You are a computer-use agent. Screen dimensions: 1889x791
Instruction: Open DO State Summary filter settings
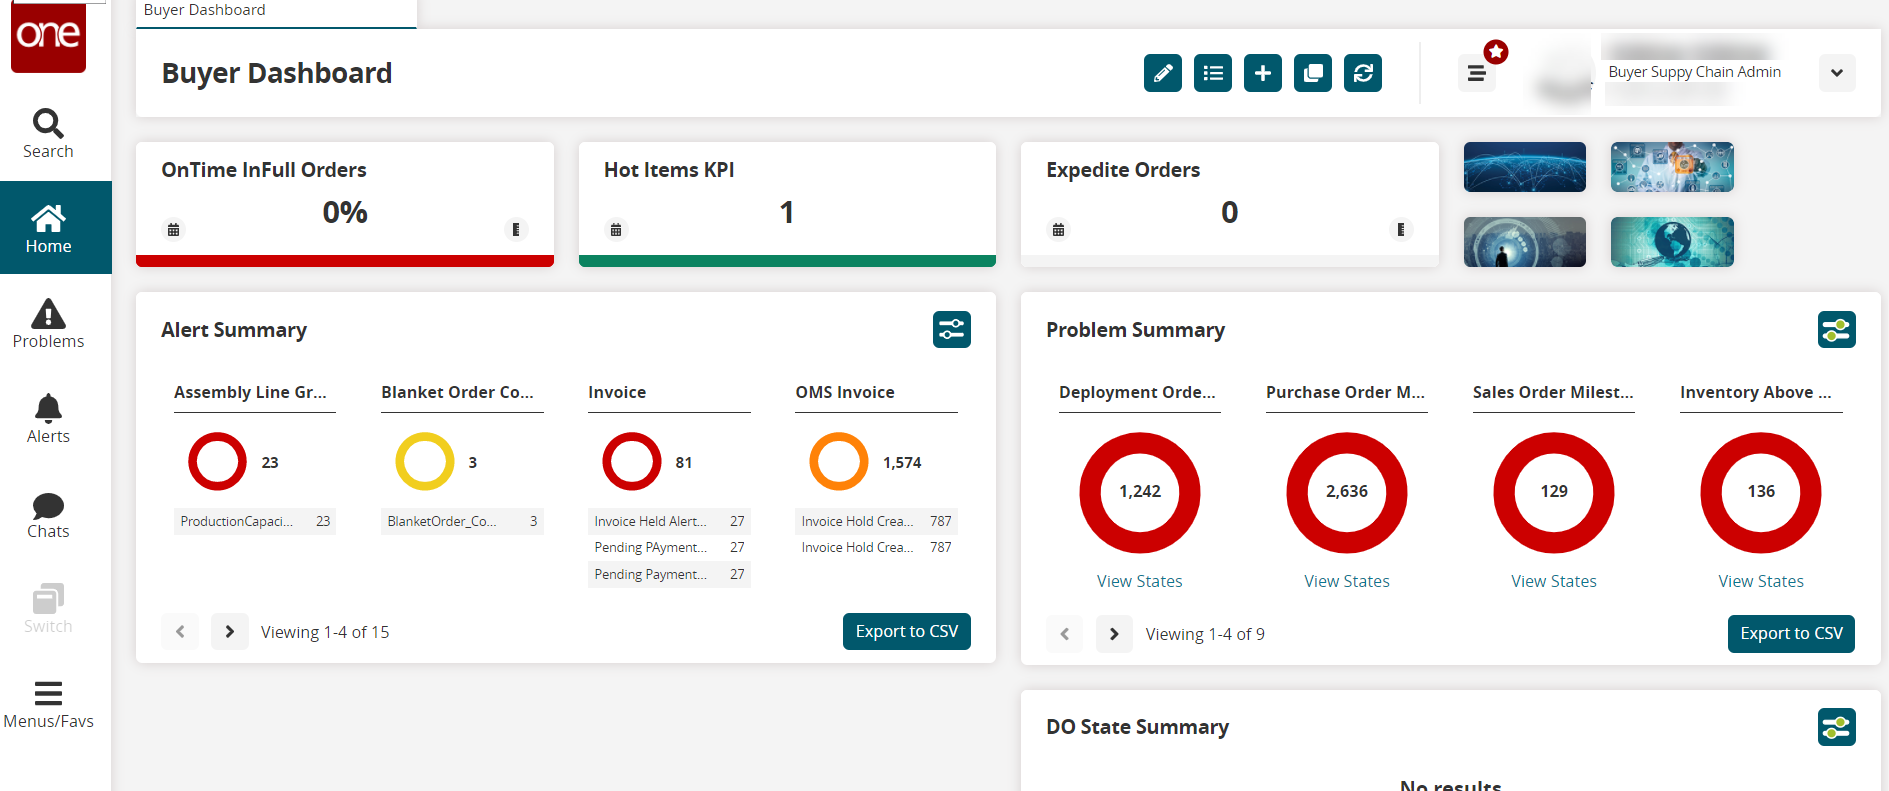tap(1836, 727)
